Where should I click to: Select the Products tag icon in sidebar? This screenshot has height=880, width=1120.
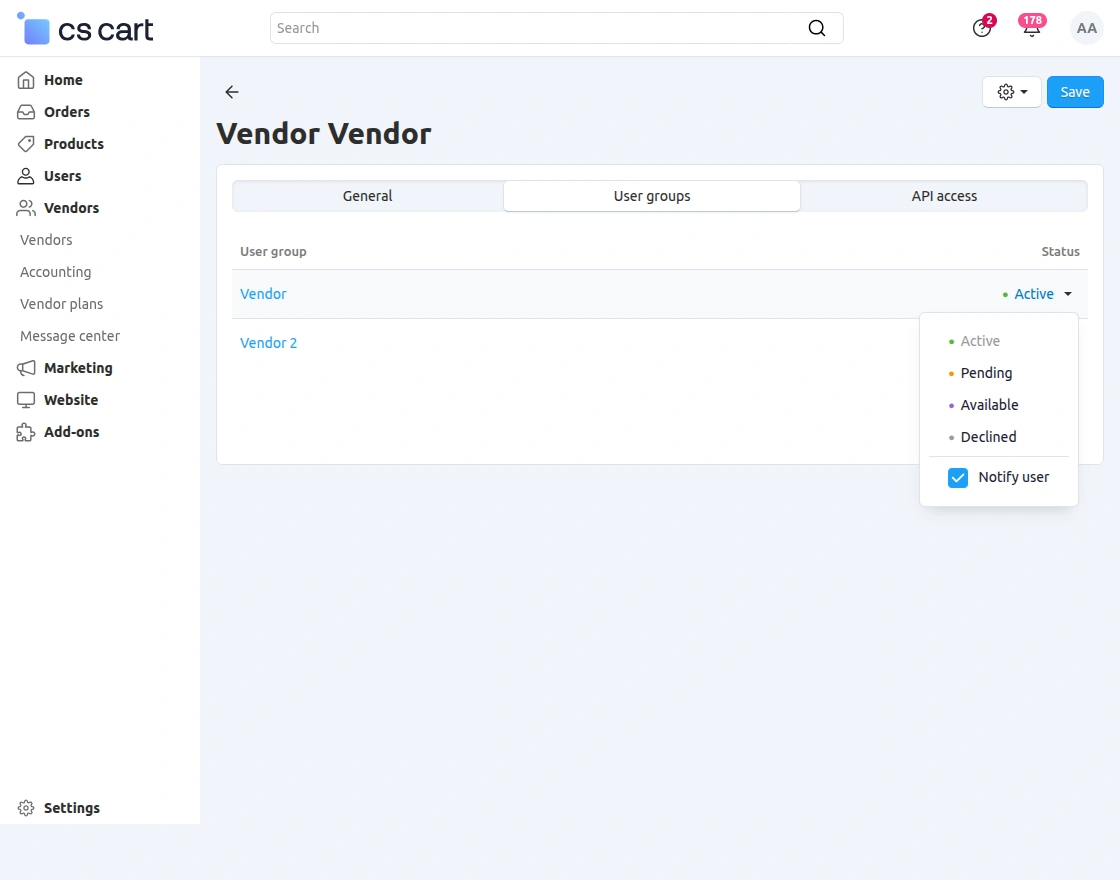click(x=26, y=144)
